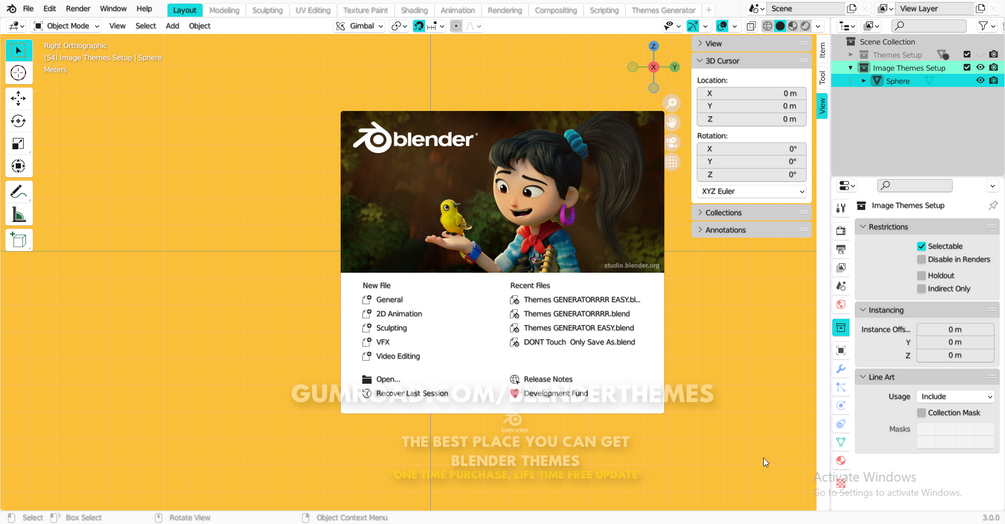Click the viewport zoom magnifier icon
The width and height of the screenshot is (1005, 524).
click(x=672, y=102)
